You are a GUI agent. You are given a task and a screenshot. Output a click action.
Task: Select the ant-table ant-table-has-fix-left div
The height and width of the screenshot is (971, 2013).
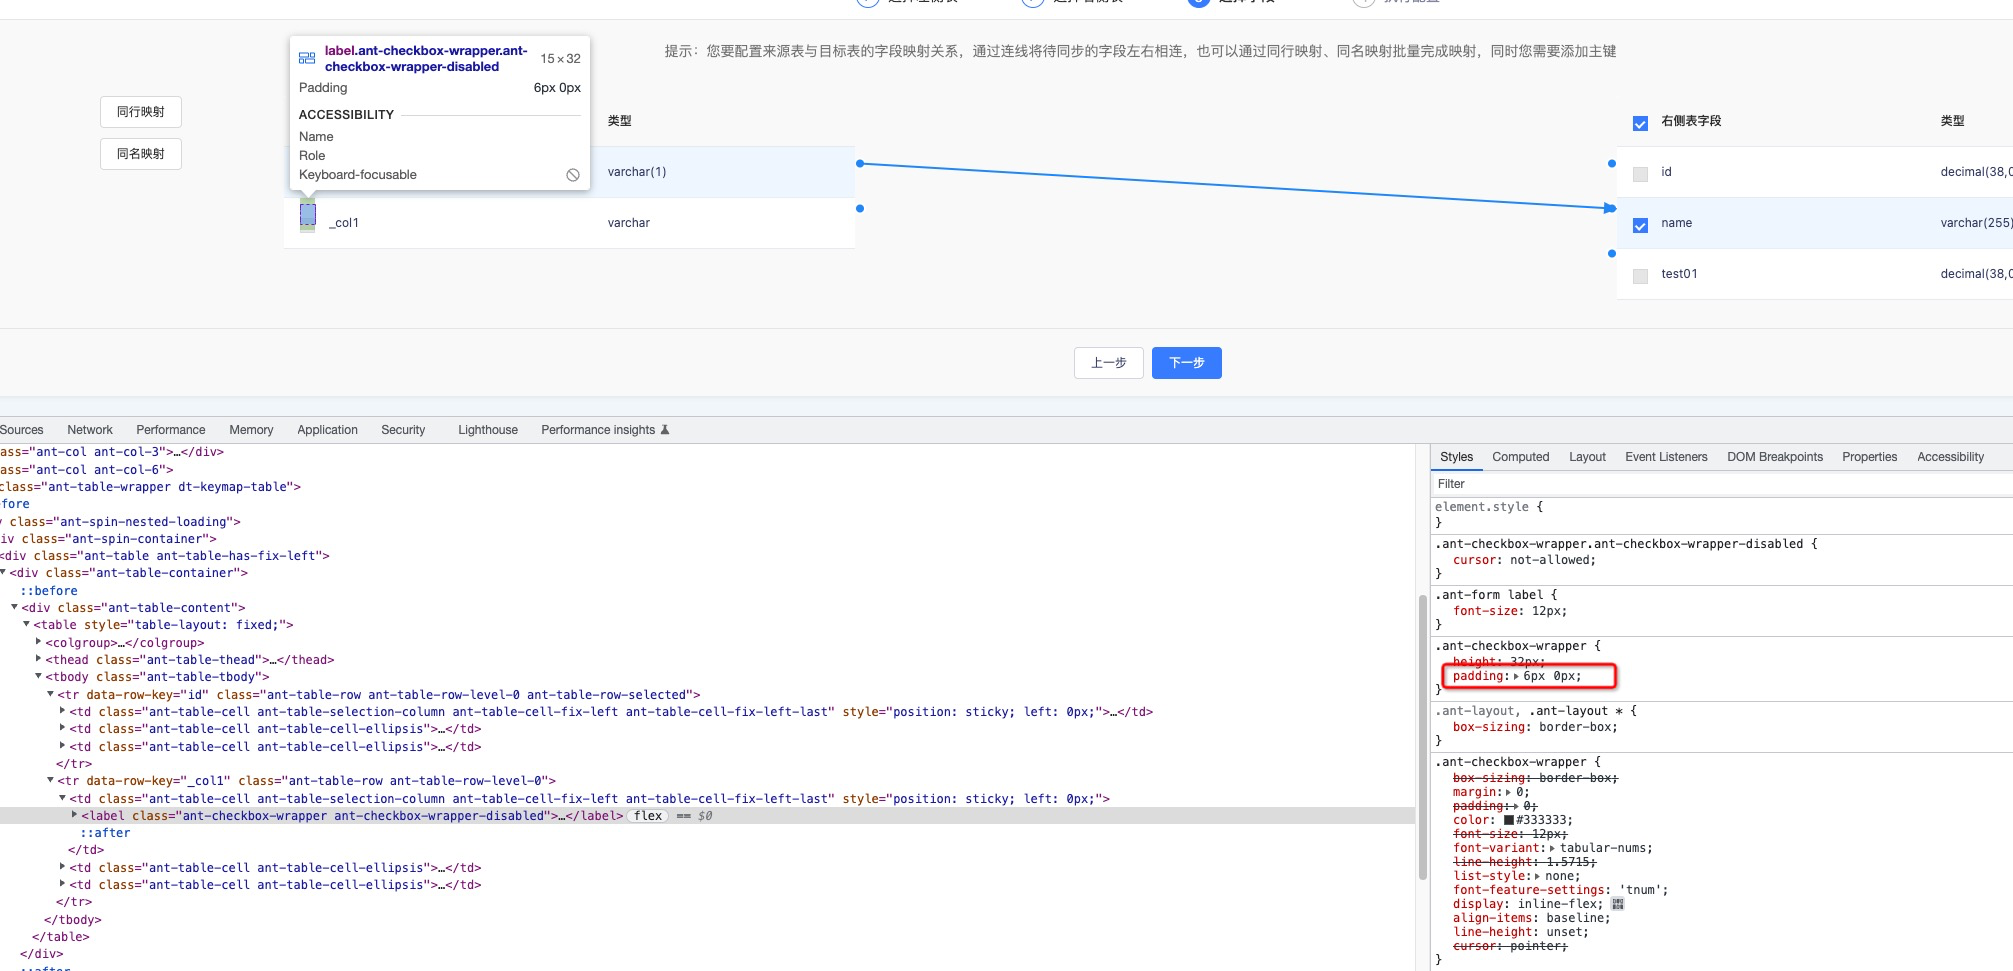point(165,556)
